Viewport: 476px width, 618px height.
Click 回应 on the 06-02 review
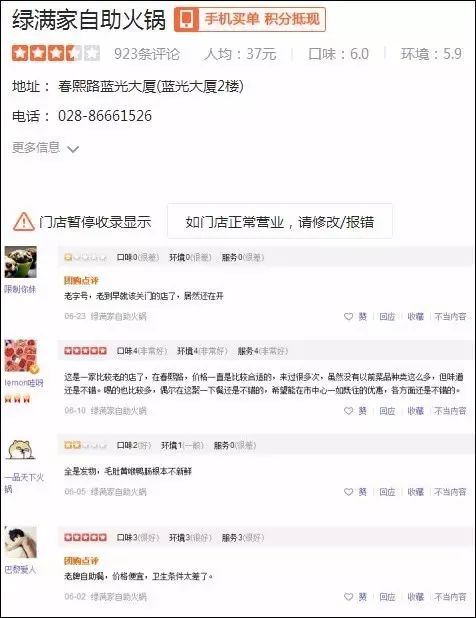coord(387,597)
